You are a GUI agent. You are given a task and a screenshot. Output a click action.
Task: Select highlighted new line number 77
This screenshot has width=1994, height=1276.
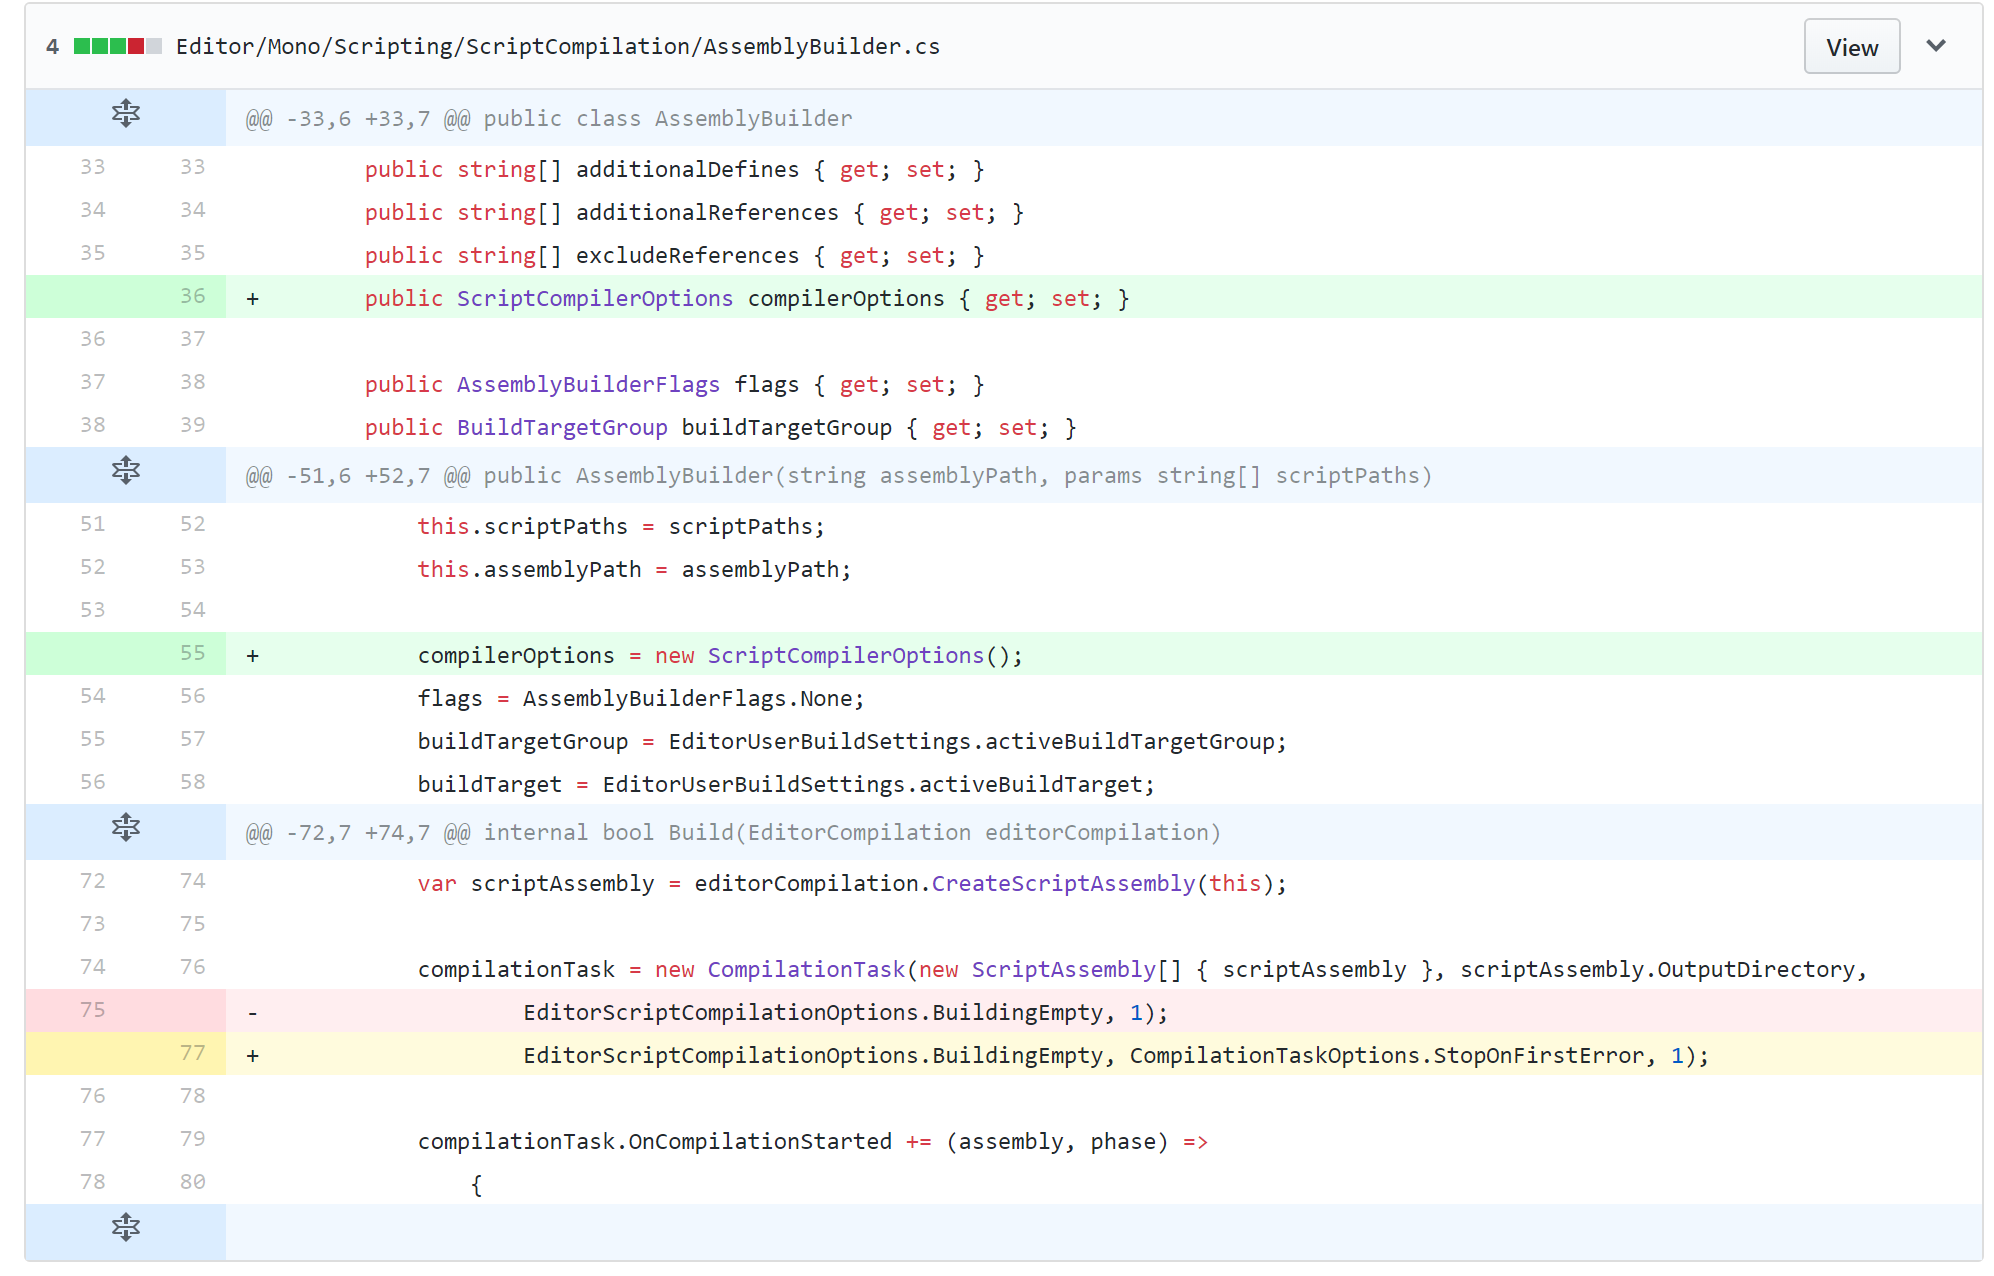pyautogui.click(x=192, y=1053)
